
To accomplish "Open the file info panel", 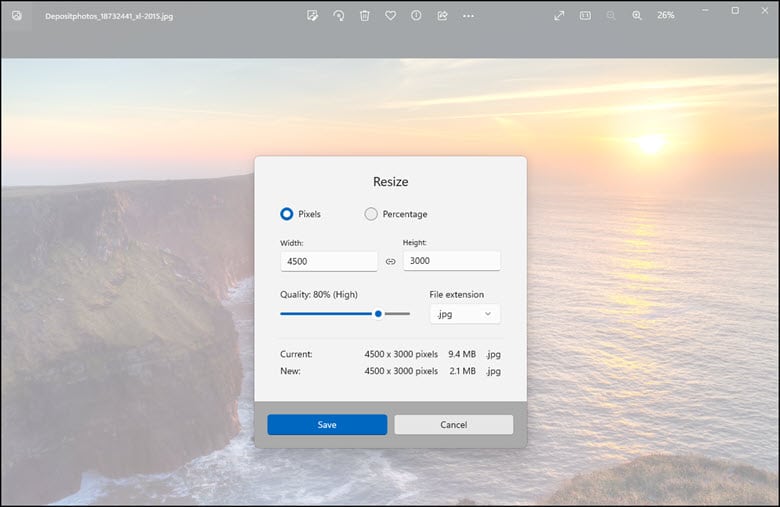I will click(x=416, y=15).
